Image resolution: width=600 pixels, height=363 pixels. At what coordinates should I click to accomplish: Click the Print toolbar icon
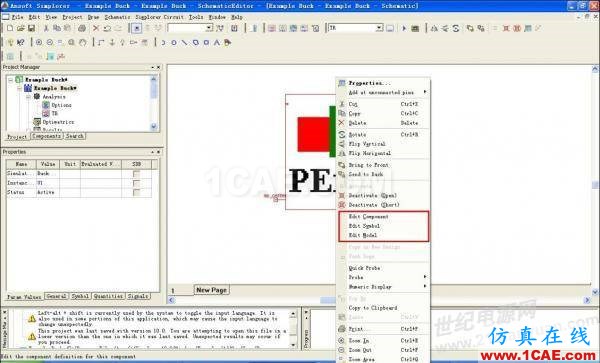coord(82,28)
